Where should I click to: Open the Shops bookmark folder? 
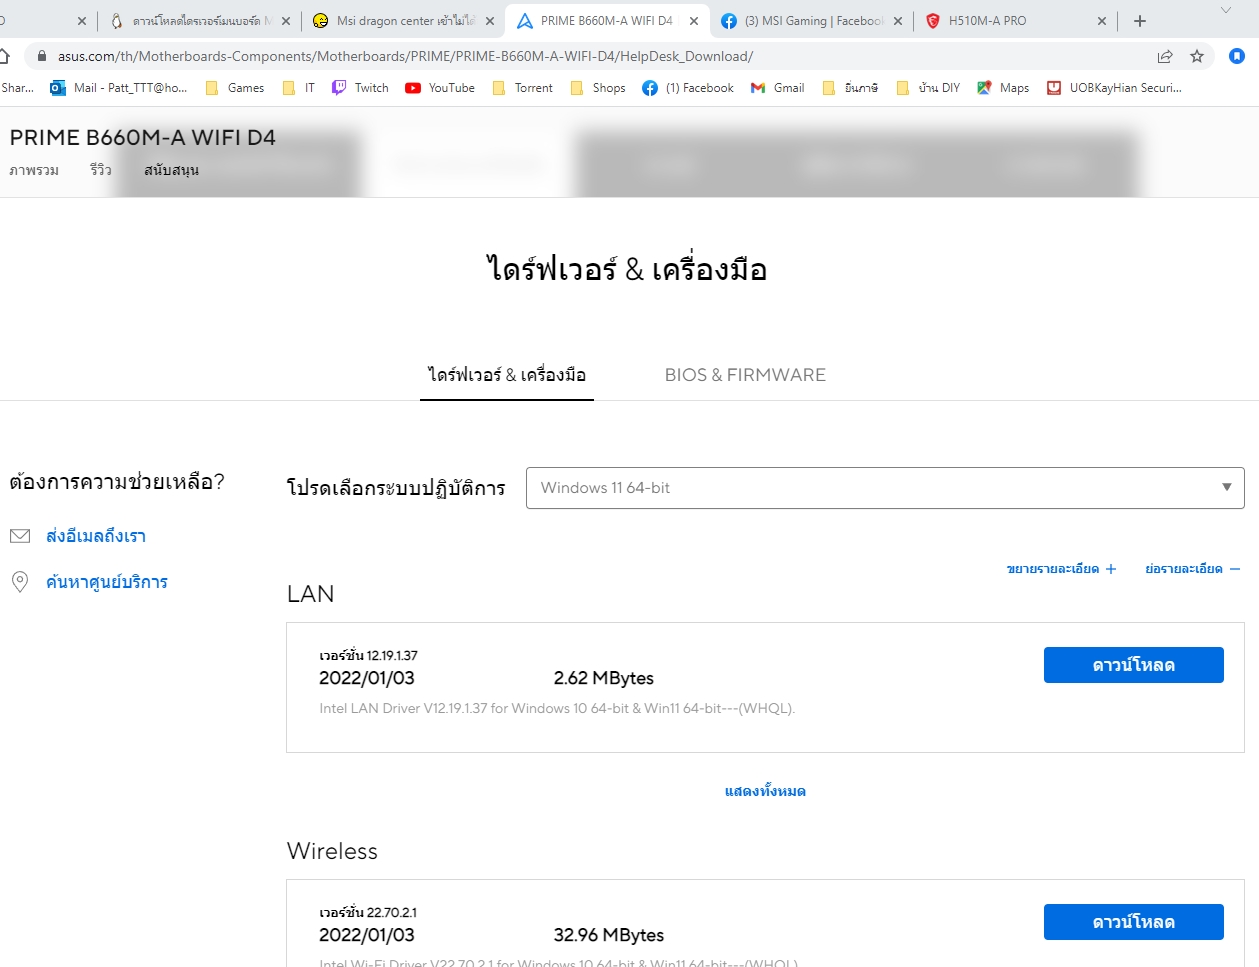[598, 88]
